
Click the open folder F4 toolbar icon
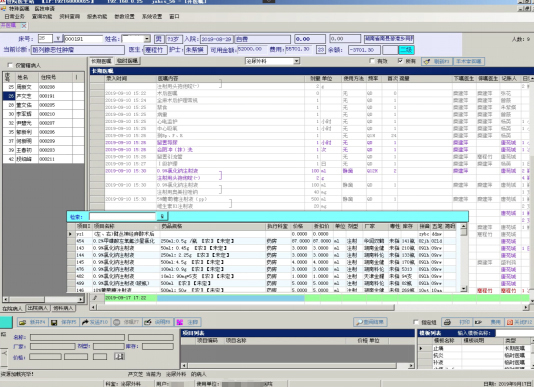click(x=33, y=322)
